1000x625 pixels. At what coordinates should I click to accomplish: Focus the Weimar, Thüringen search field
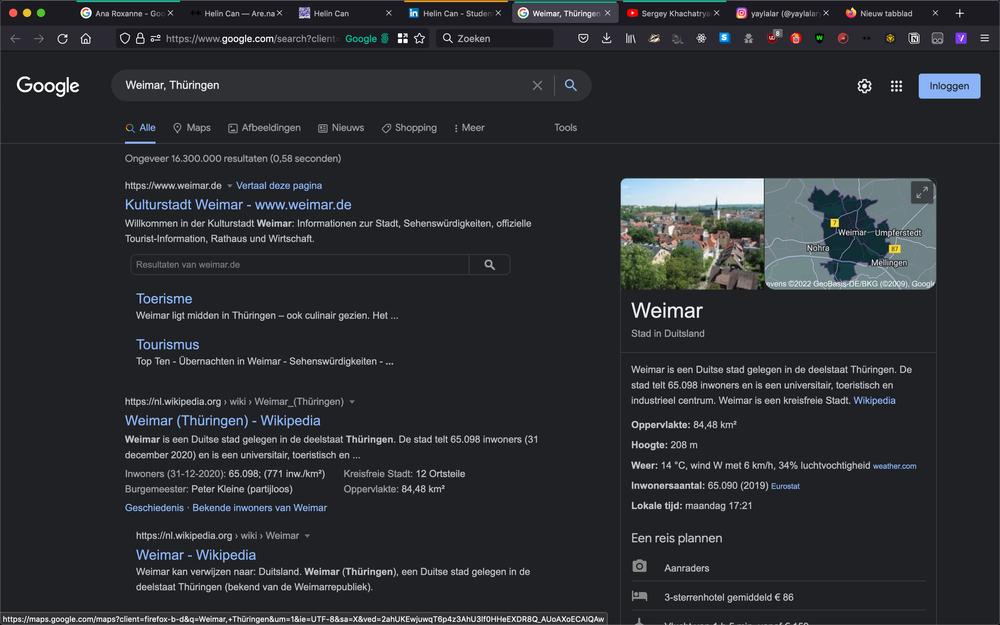coord(325,85)
